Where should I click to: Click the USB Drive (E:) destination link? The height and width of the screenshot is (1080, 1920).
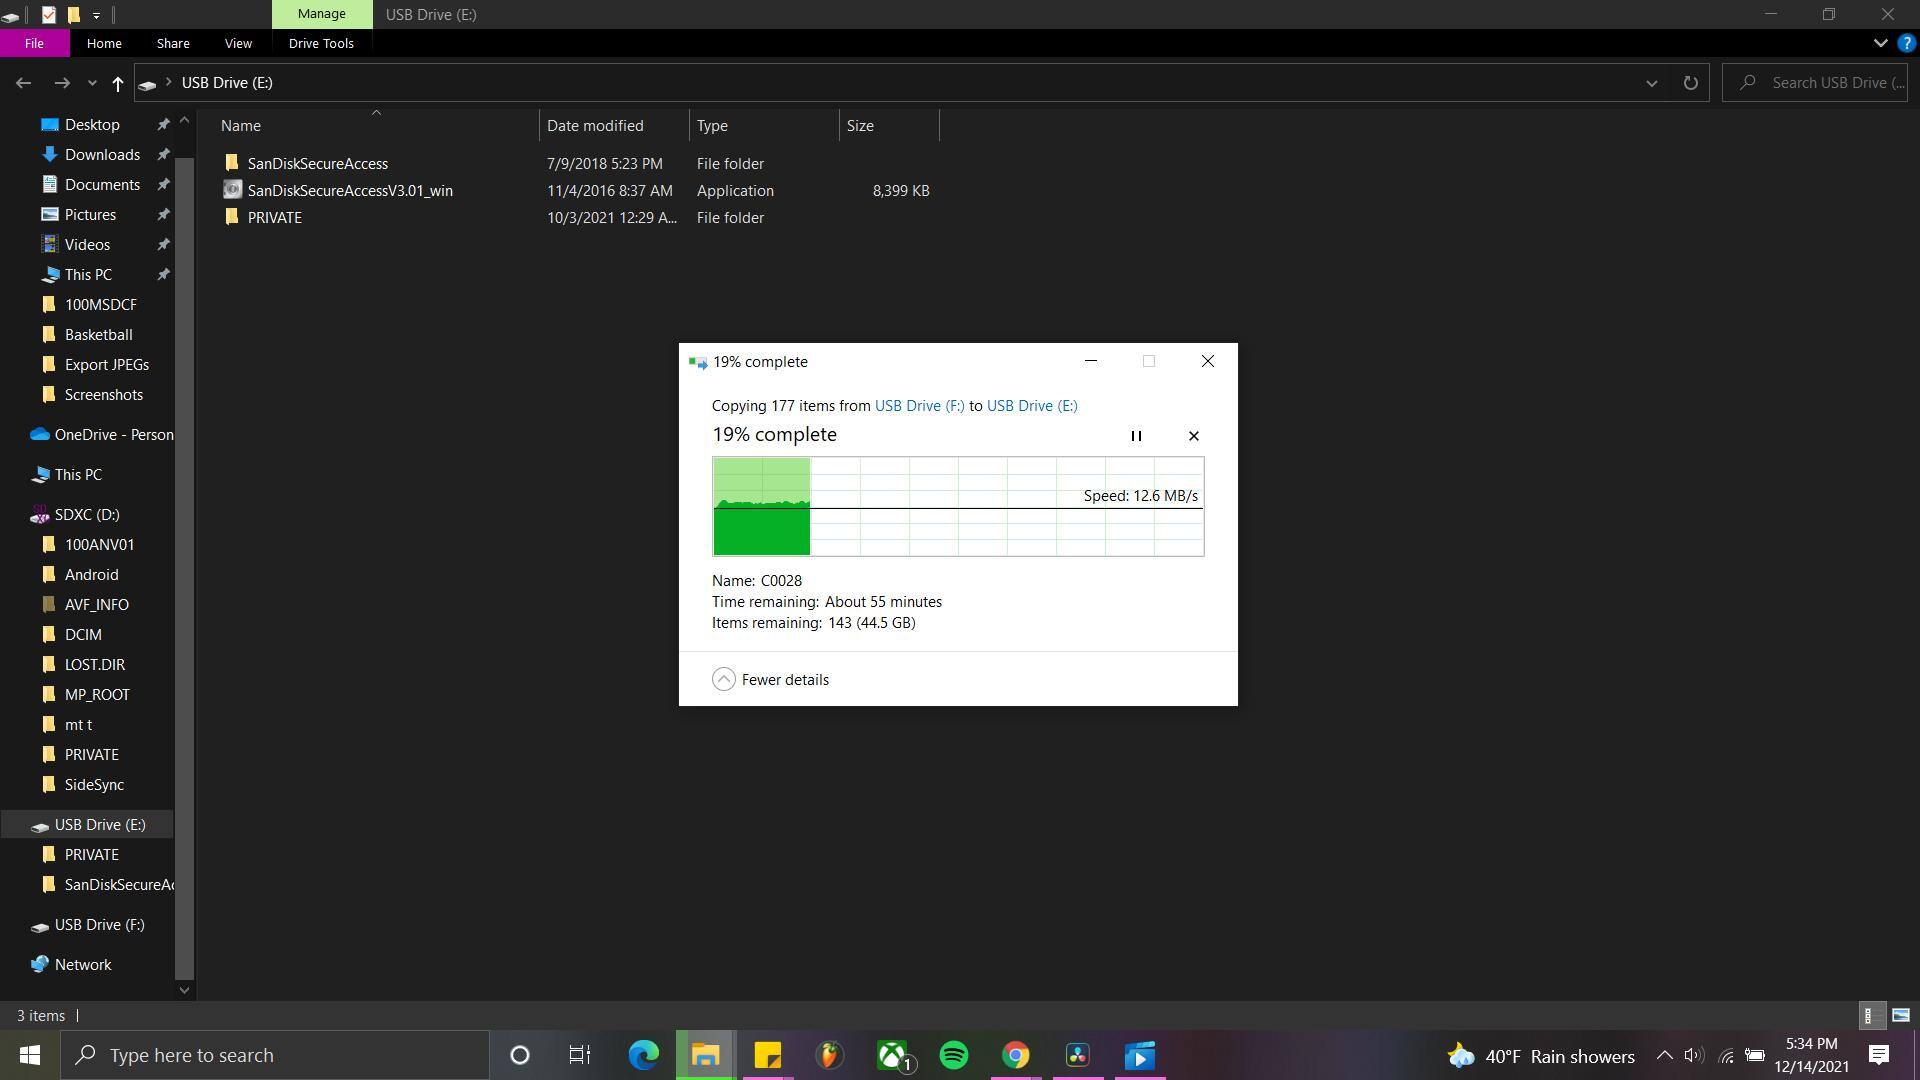(x=1031, y=406)
